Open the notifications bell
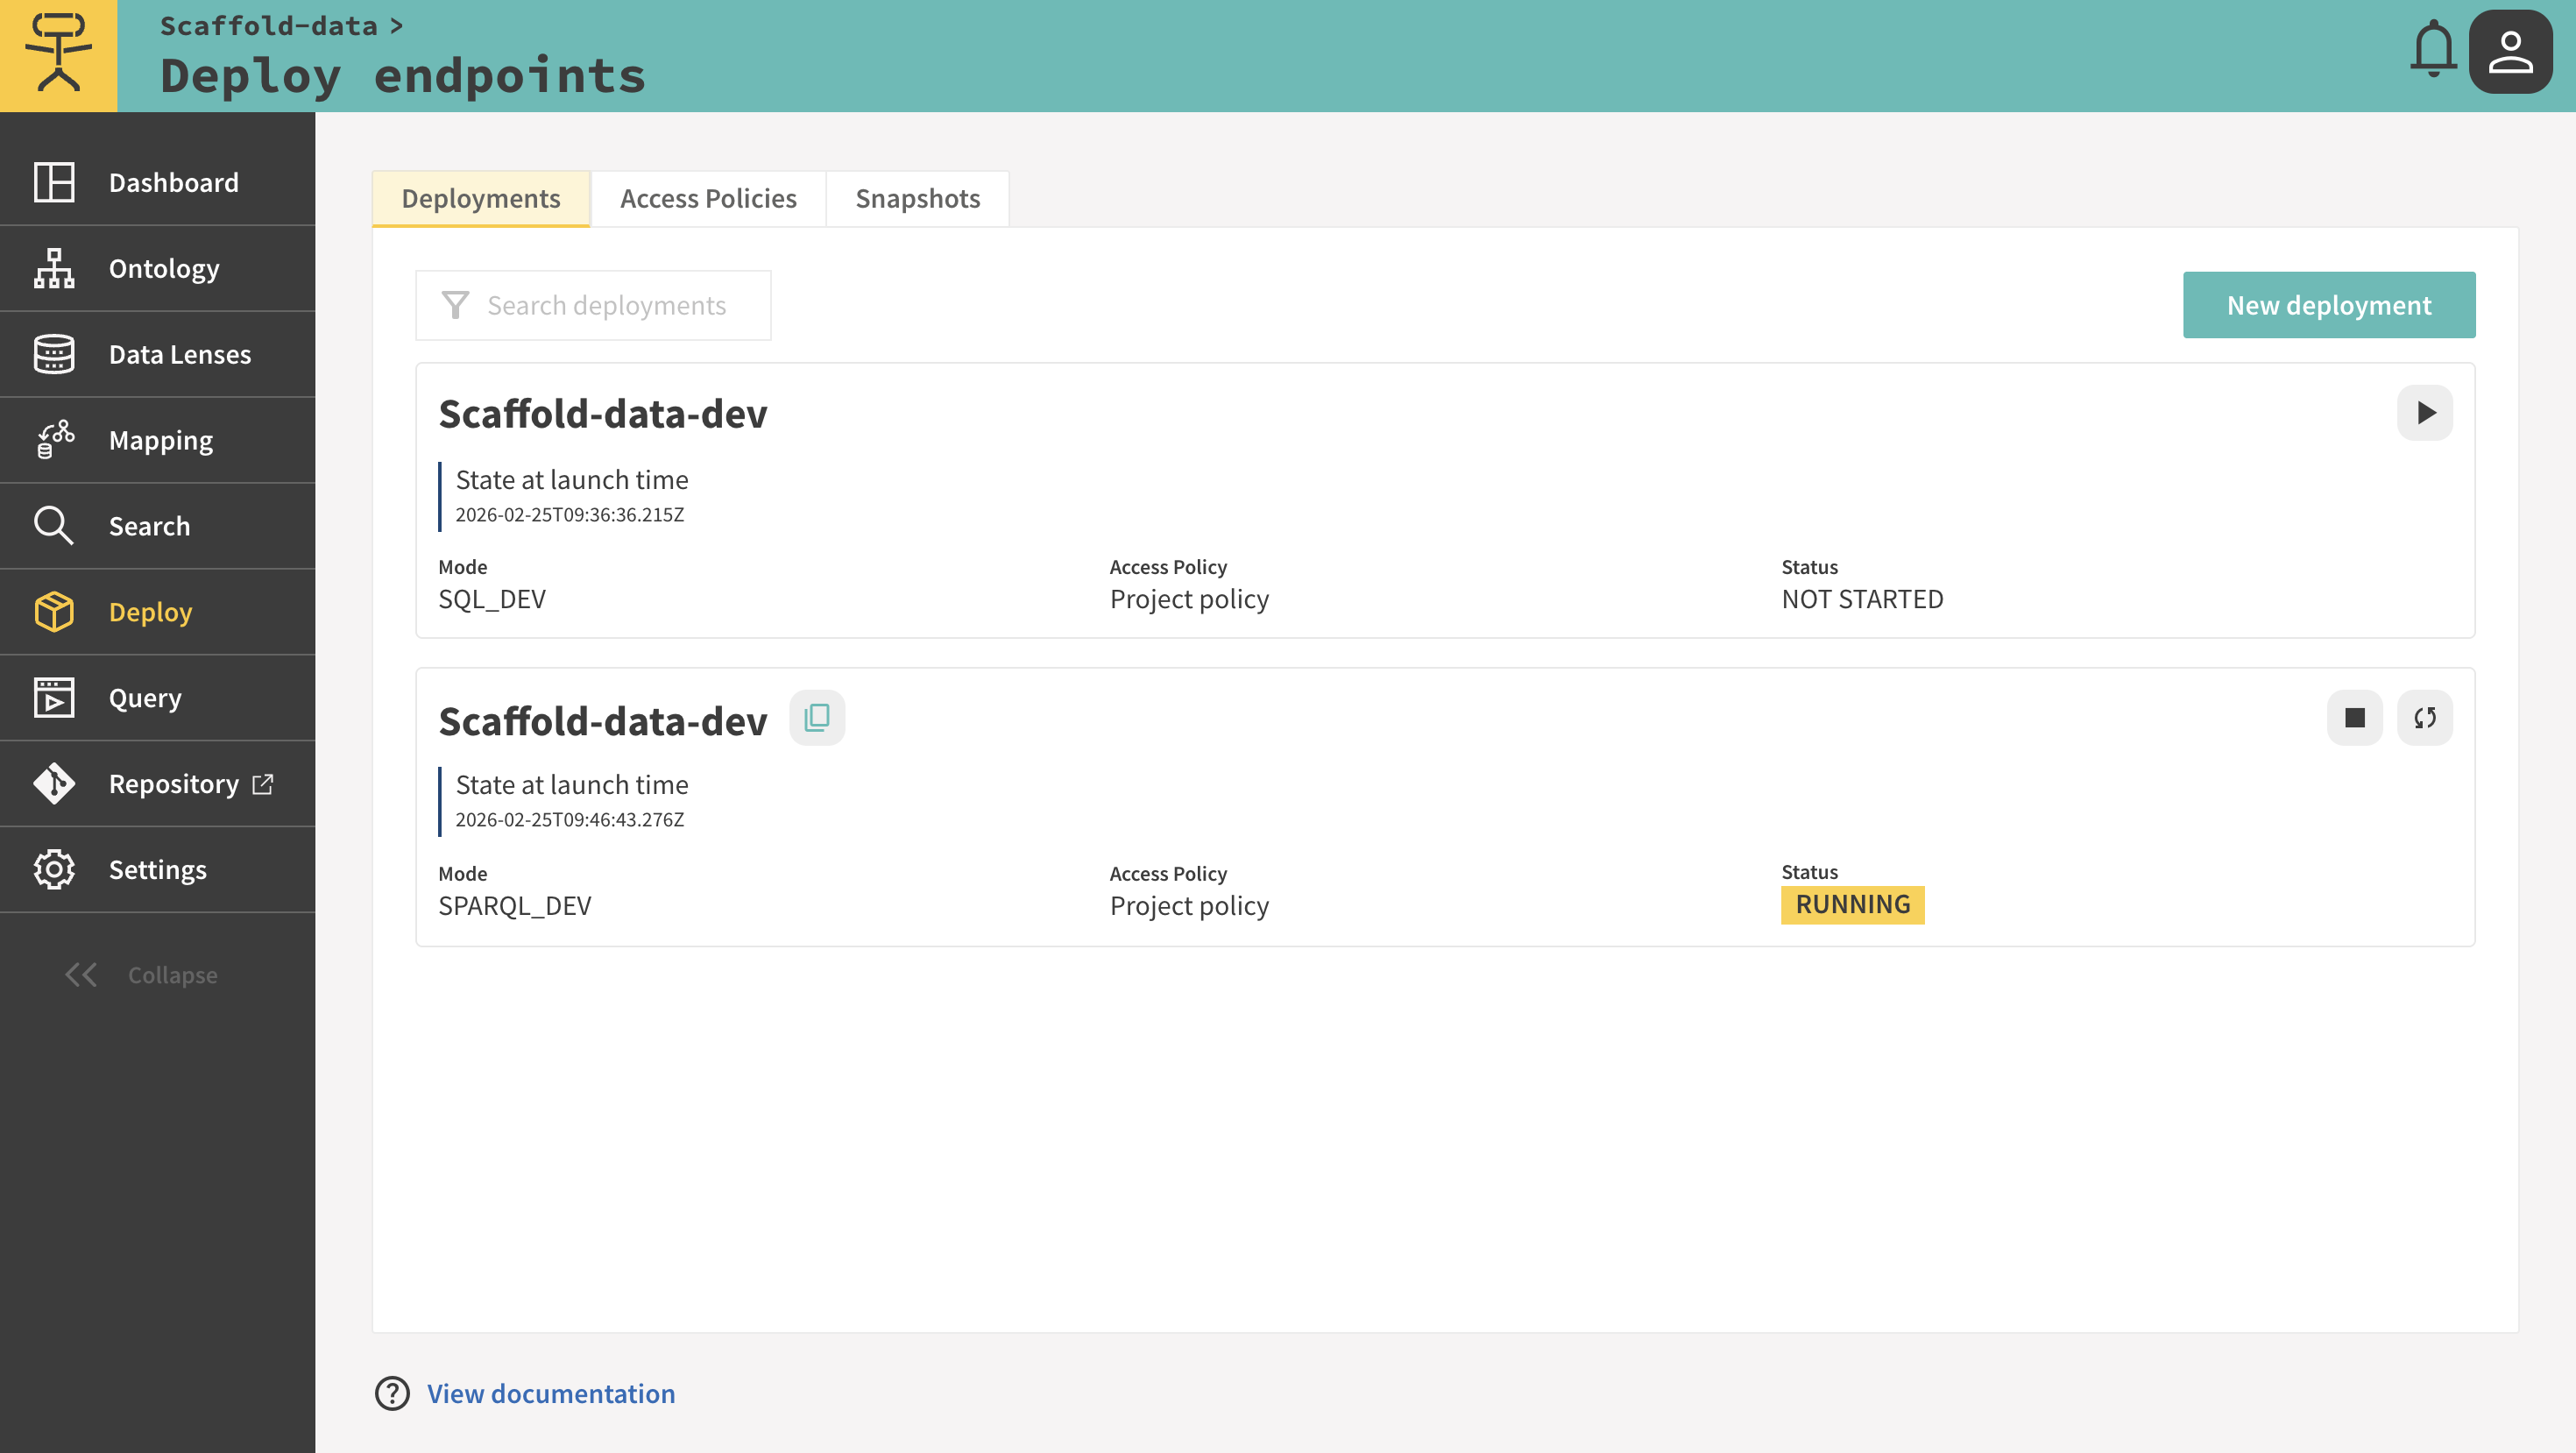 click(2432, 50)
